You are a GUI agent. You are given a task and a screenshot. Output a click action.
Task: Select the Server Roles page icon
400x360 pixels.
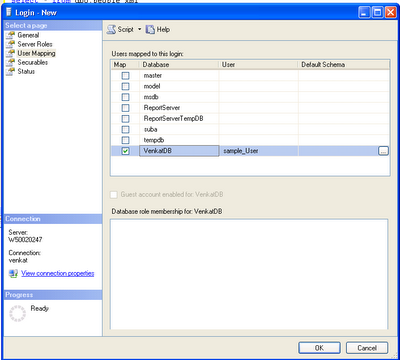tap(11, 44)
